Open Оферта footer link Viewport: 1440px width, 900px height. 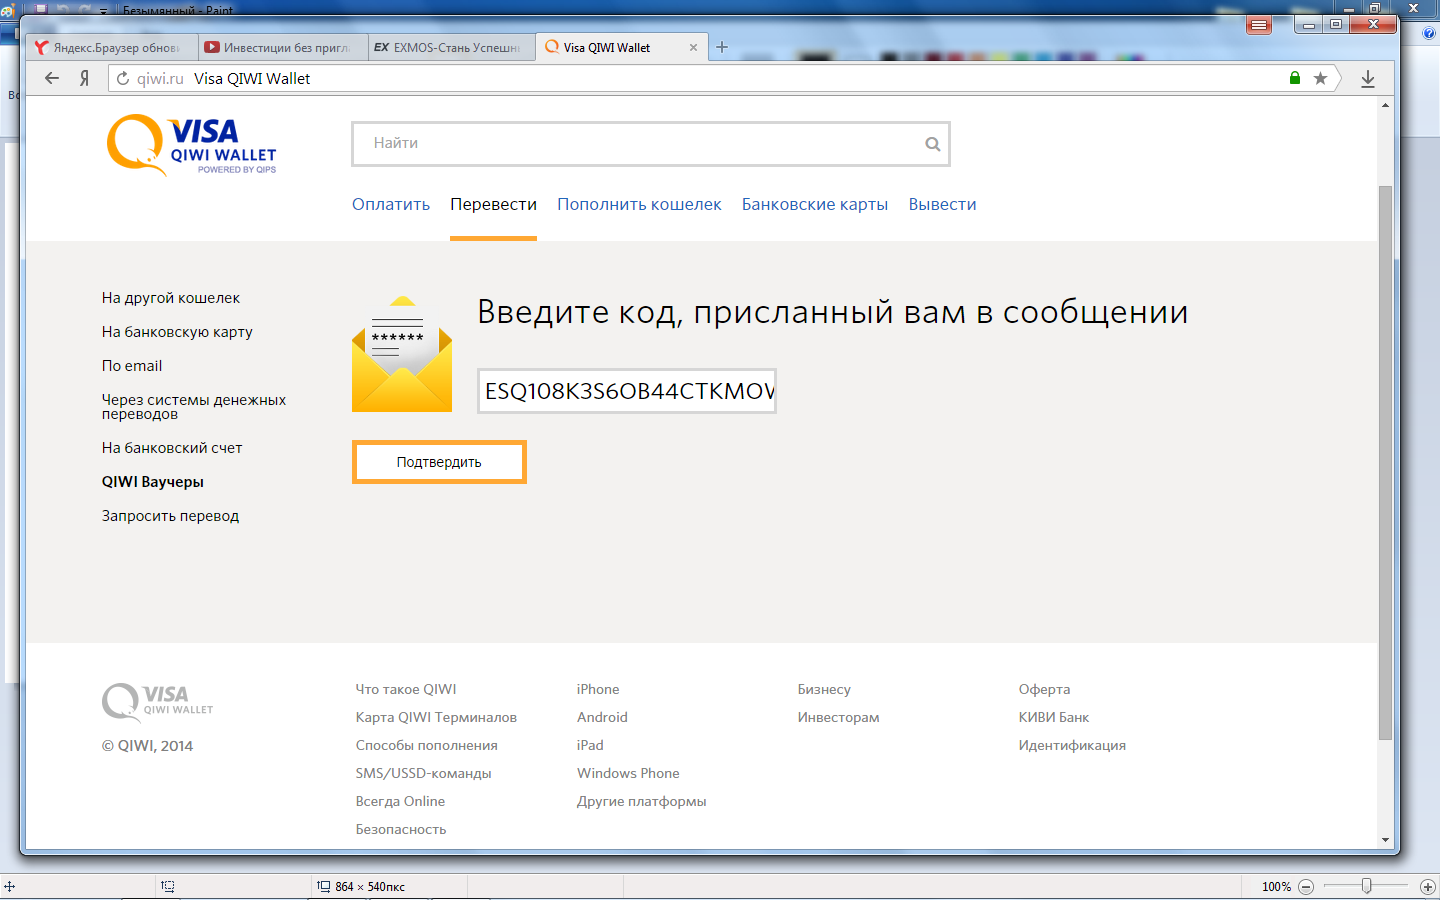click(x=1044, y=689)
